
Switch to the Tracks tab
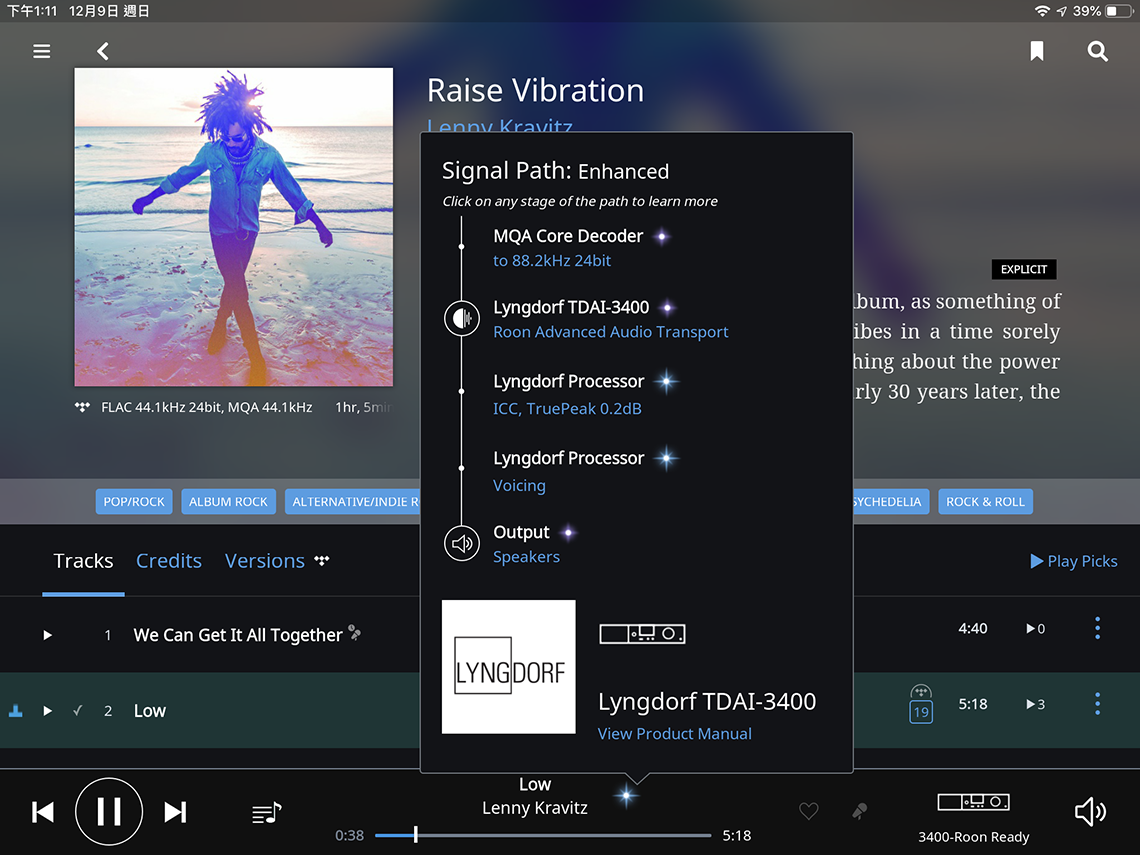click(x=83, y=561)
